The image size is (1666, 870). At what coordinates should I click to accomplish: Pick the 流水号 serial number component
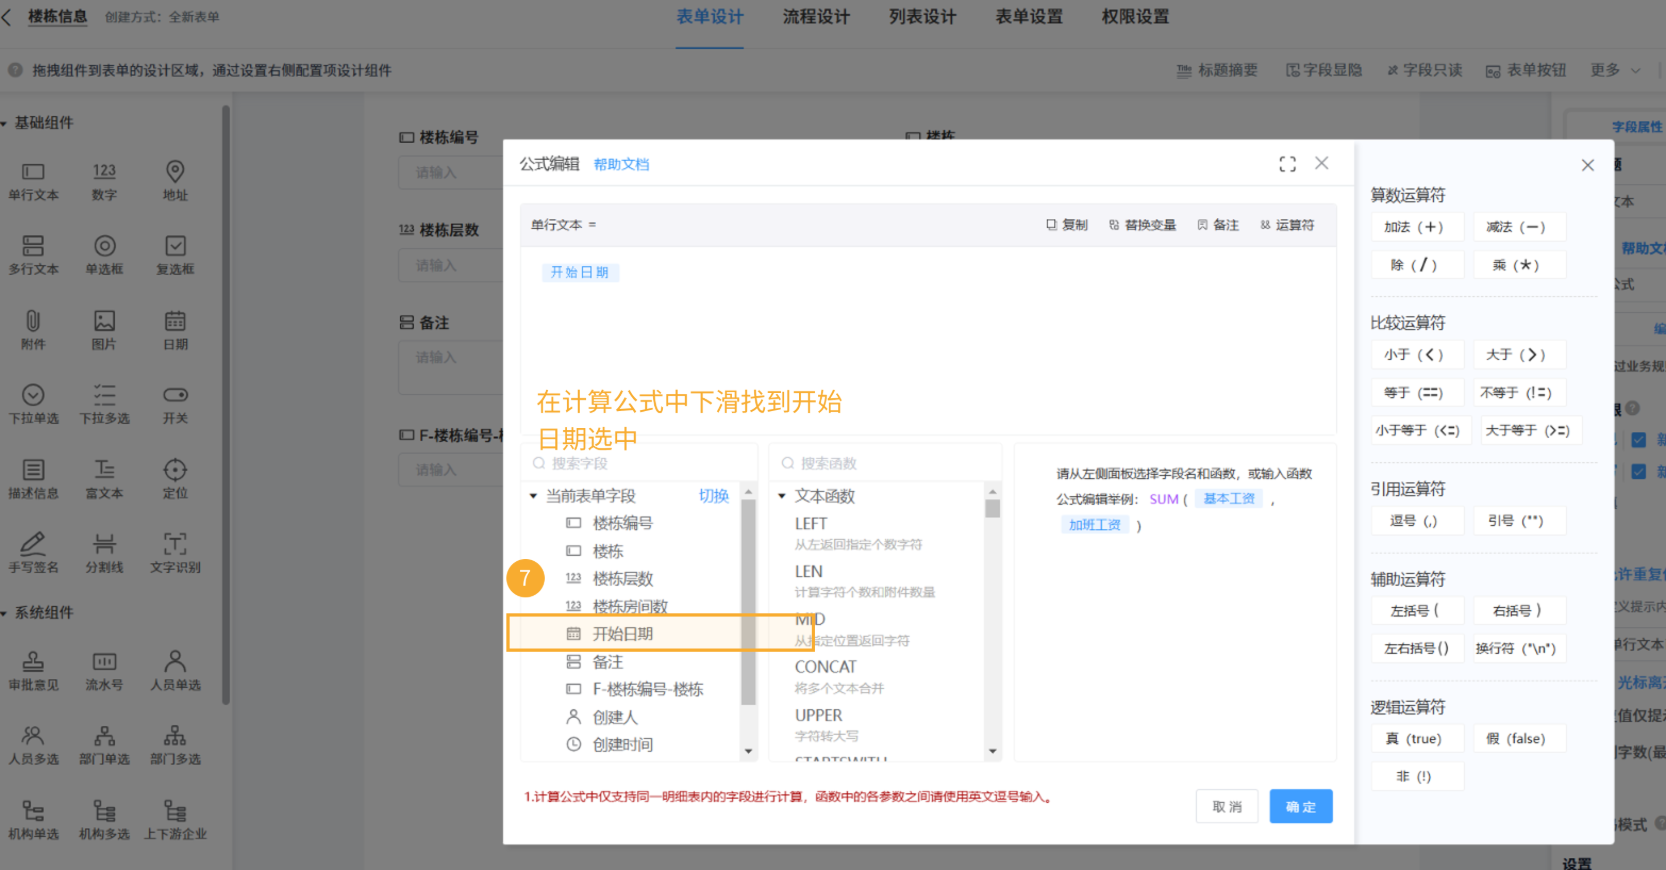[x=104, y=670]
